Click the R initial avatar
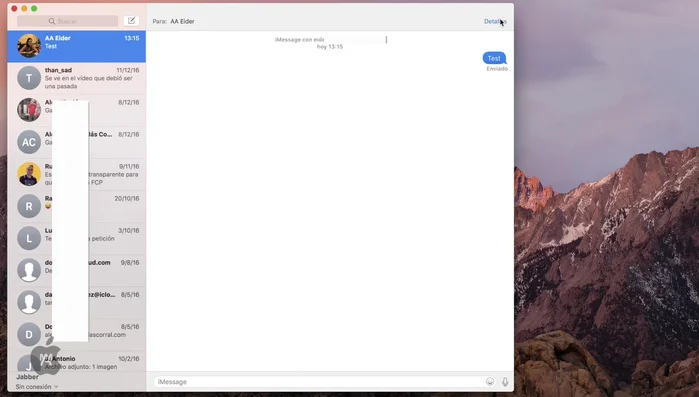This screenshot has width=699, height=397. [x=29, y=206]
